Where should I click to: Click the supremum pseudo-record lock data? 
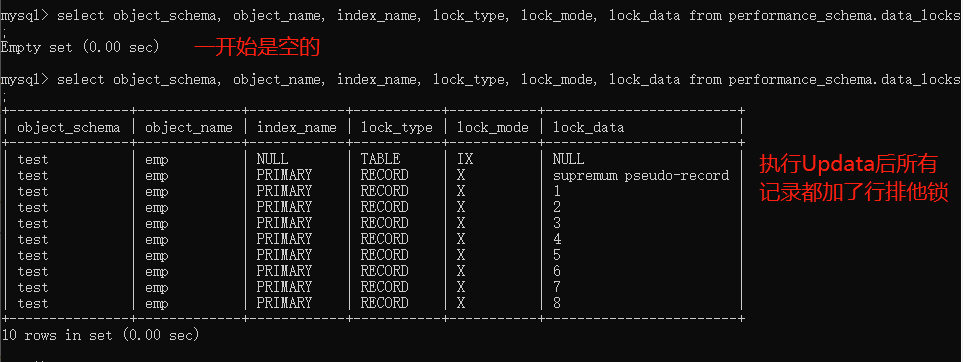pos(641,176)
